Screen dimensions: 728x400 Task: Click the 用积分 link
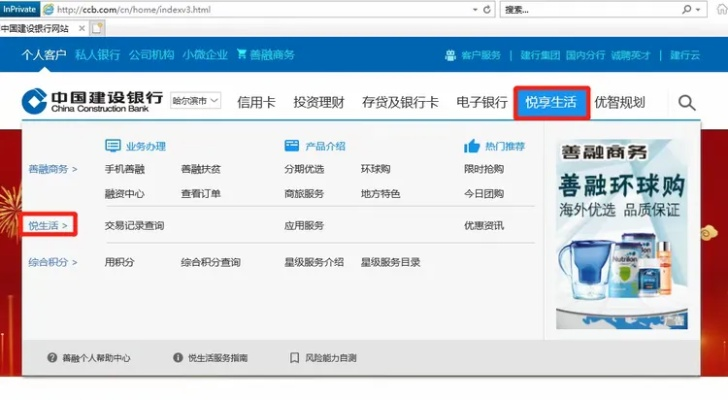[x=119, y=262]
